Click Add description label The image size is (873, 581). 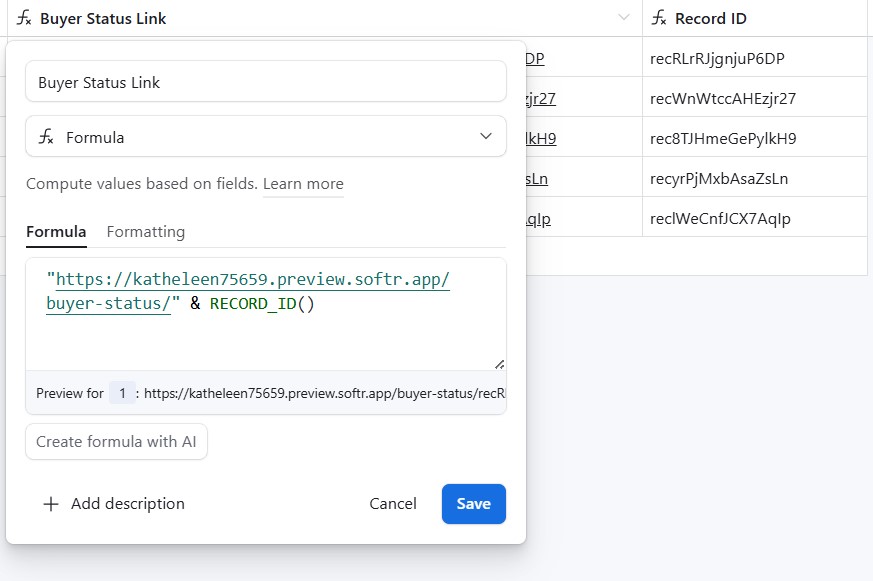pyautogui.click(x=127, y=504)
